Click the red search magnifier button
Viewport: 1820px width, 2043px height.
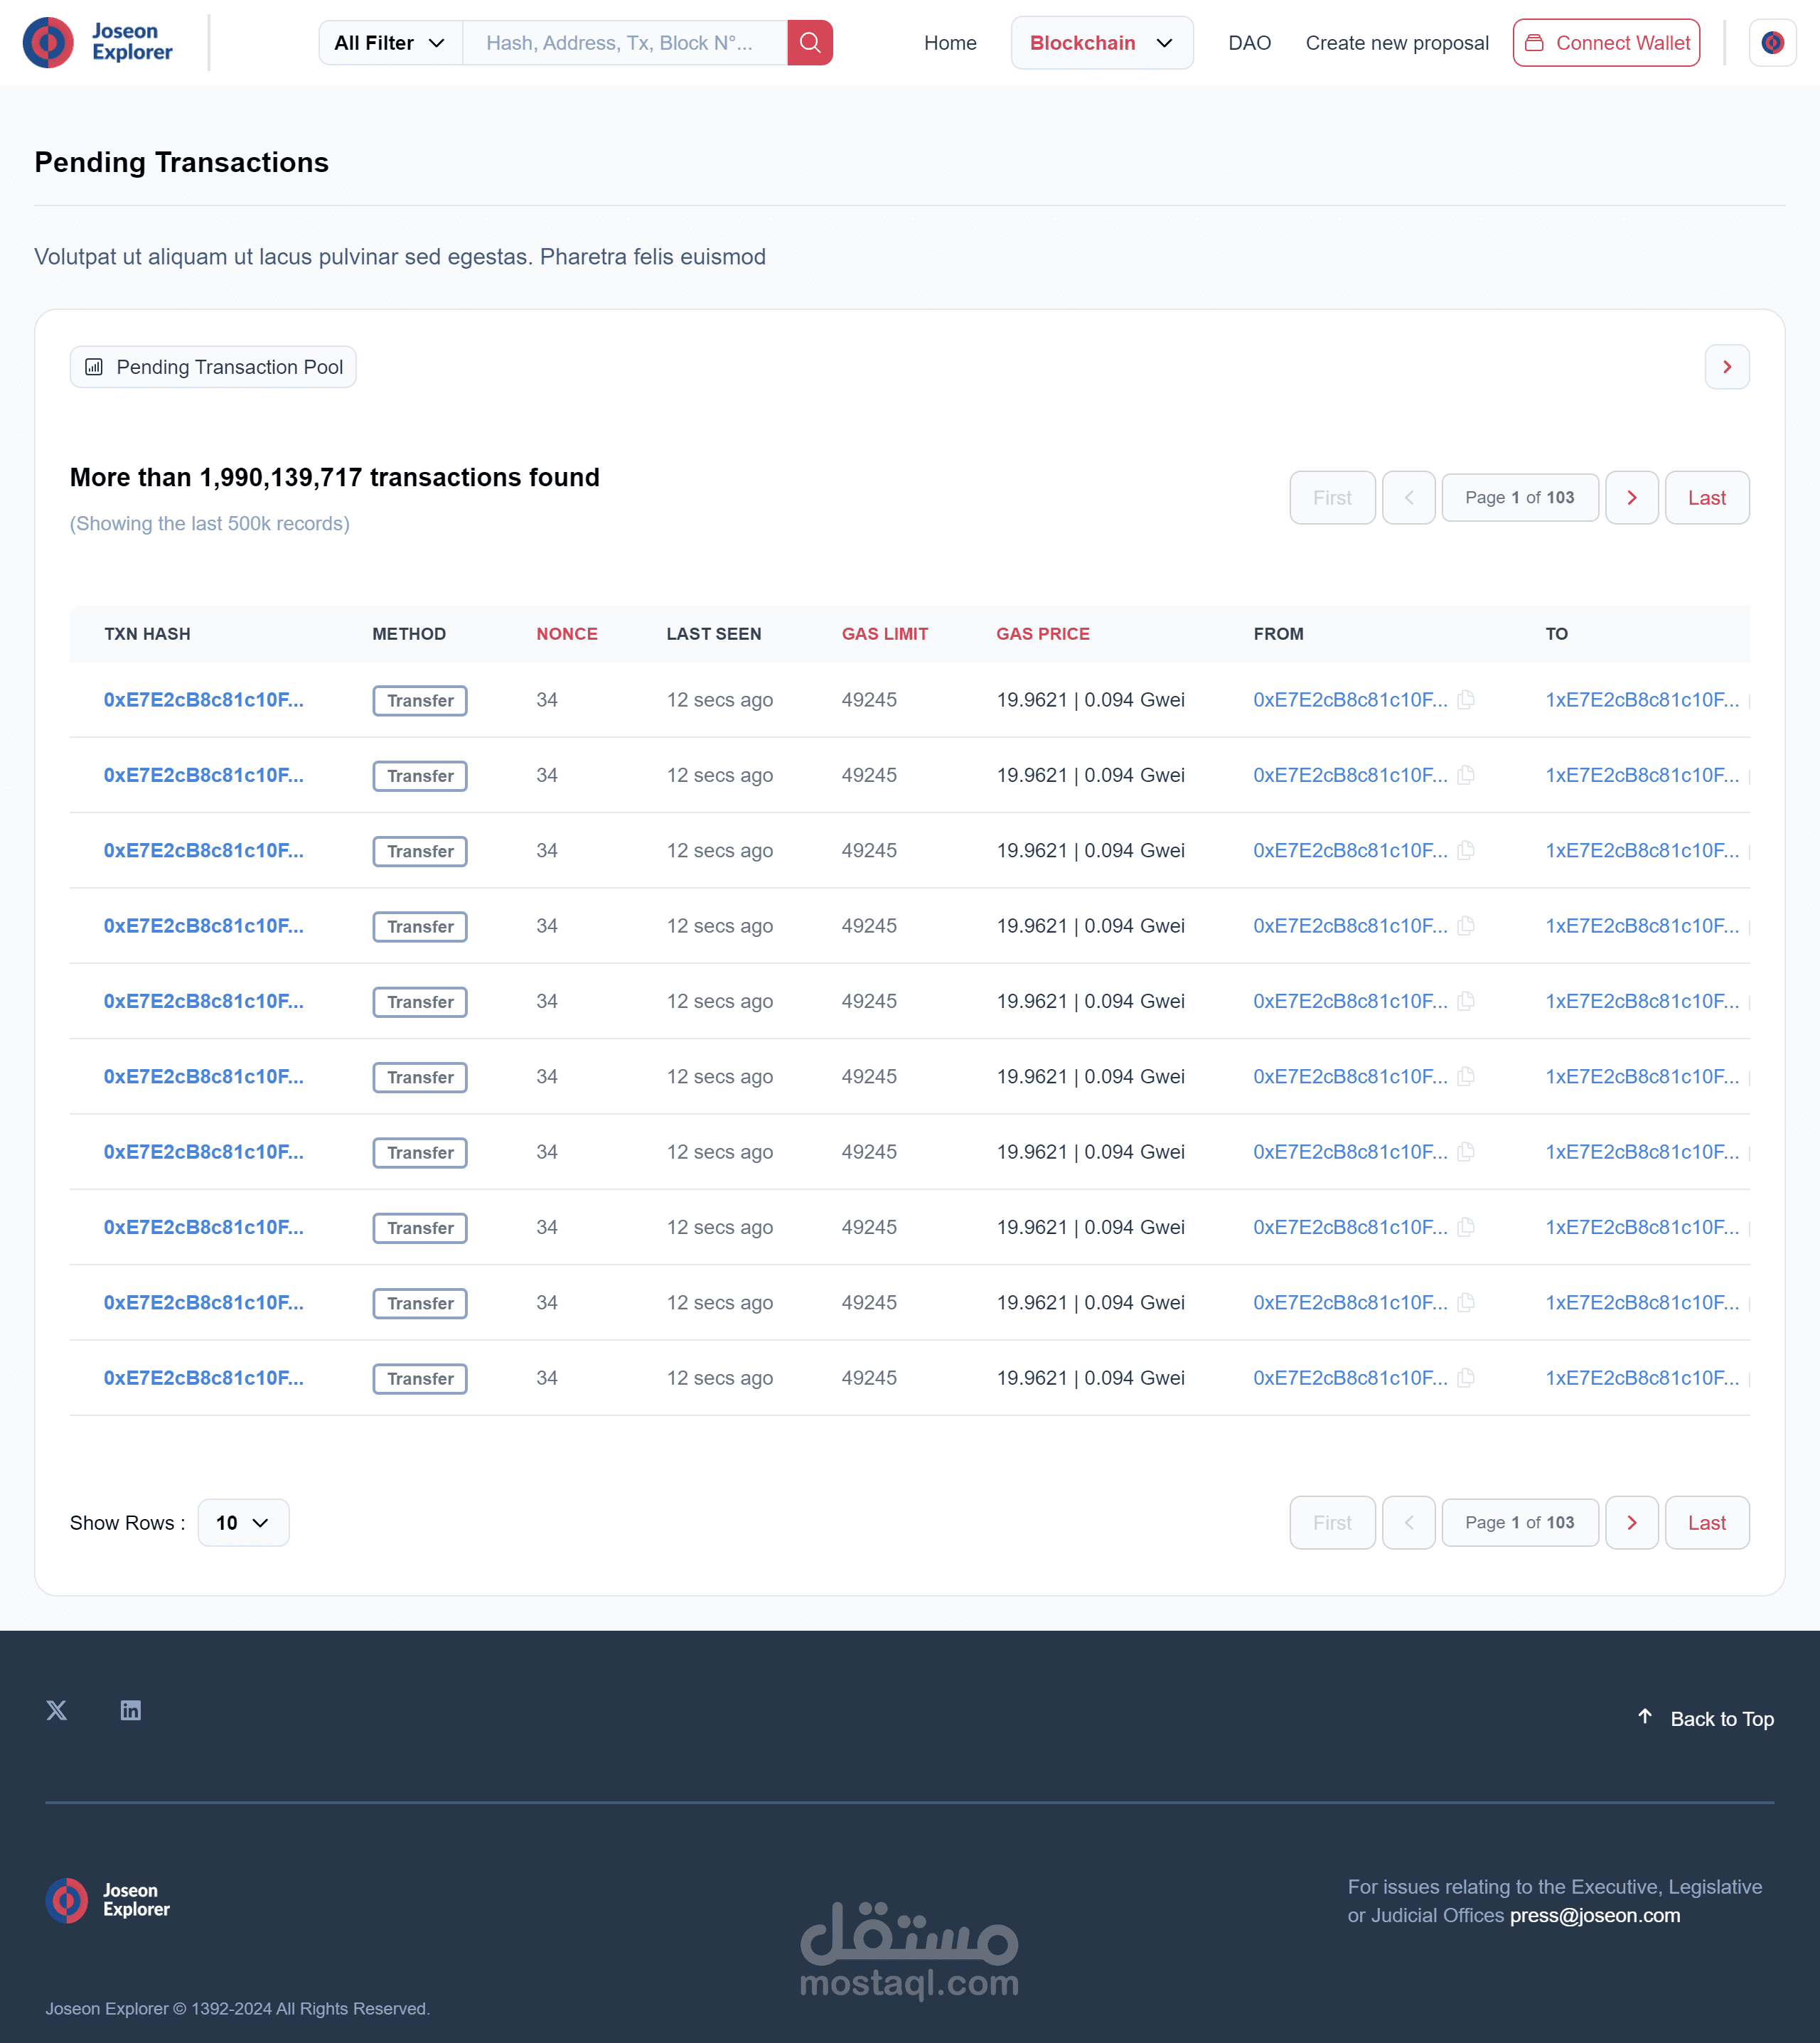tap(809, 43)
